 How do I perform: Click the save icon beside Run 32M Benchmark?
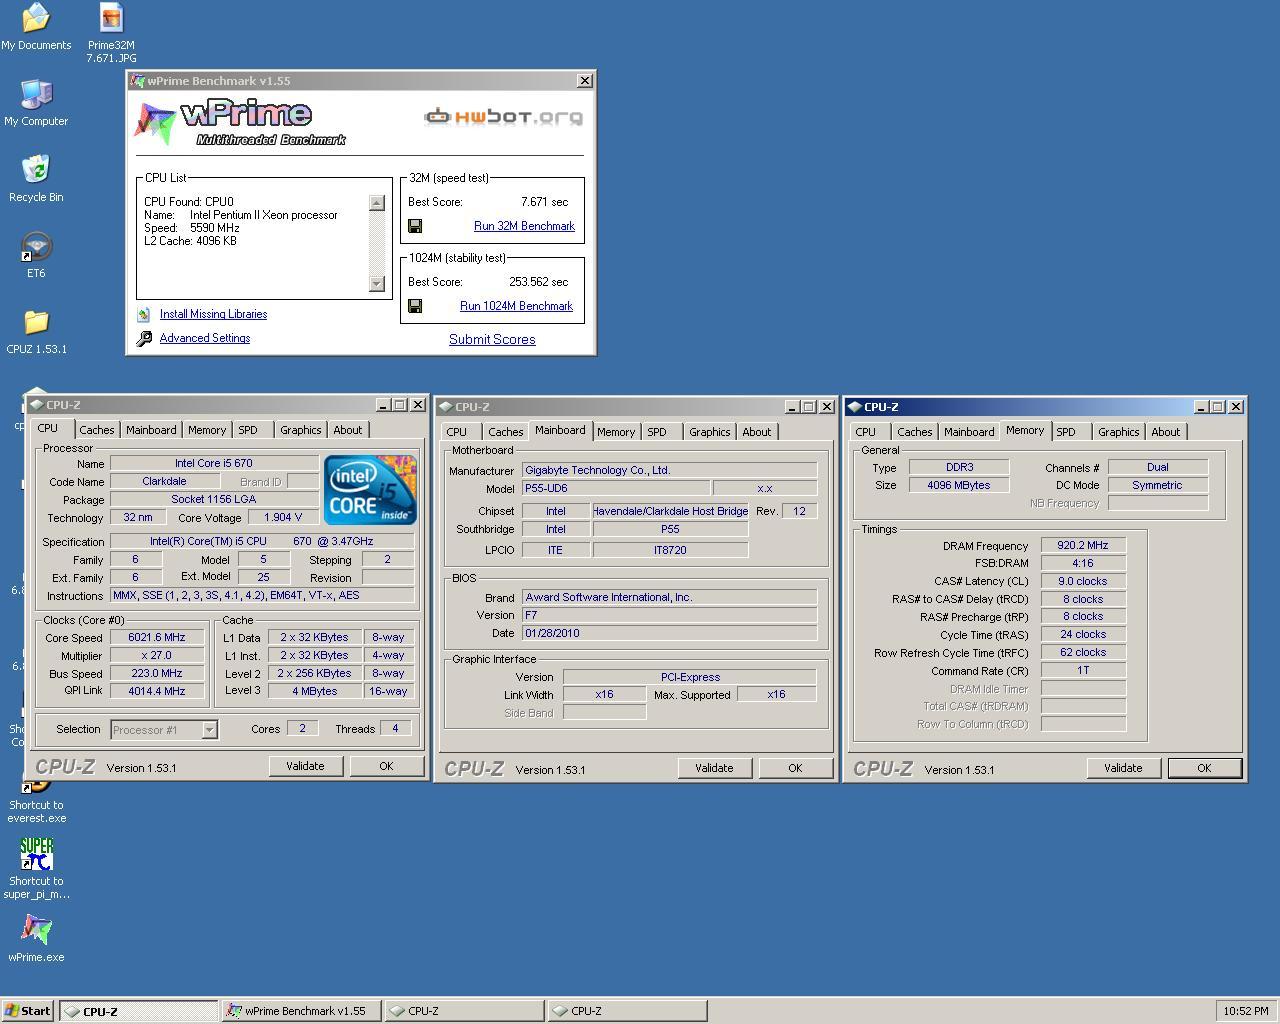pyautogui.click(x=415, y=226)
